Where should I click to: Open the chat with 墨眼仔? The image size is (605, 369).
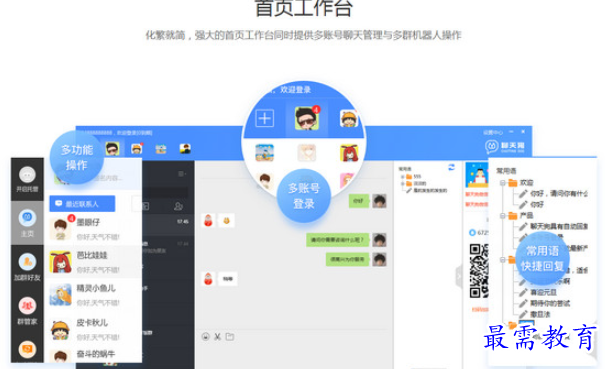tap(93, 229)
